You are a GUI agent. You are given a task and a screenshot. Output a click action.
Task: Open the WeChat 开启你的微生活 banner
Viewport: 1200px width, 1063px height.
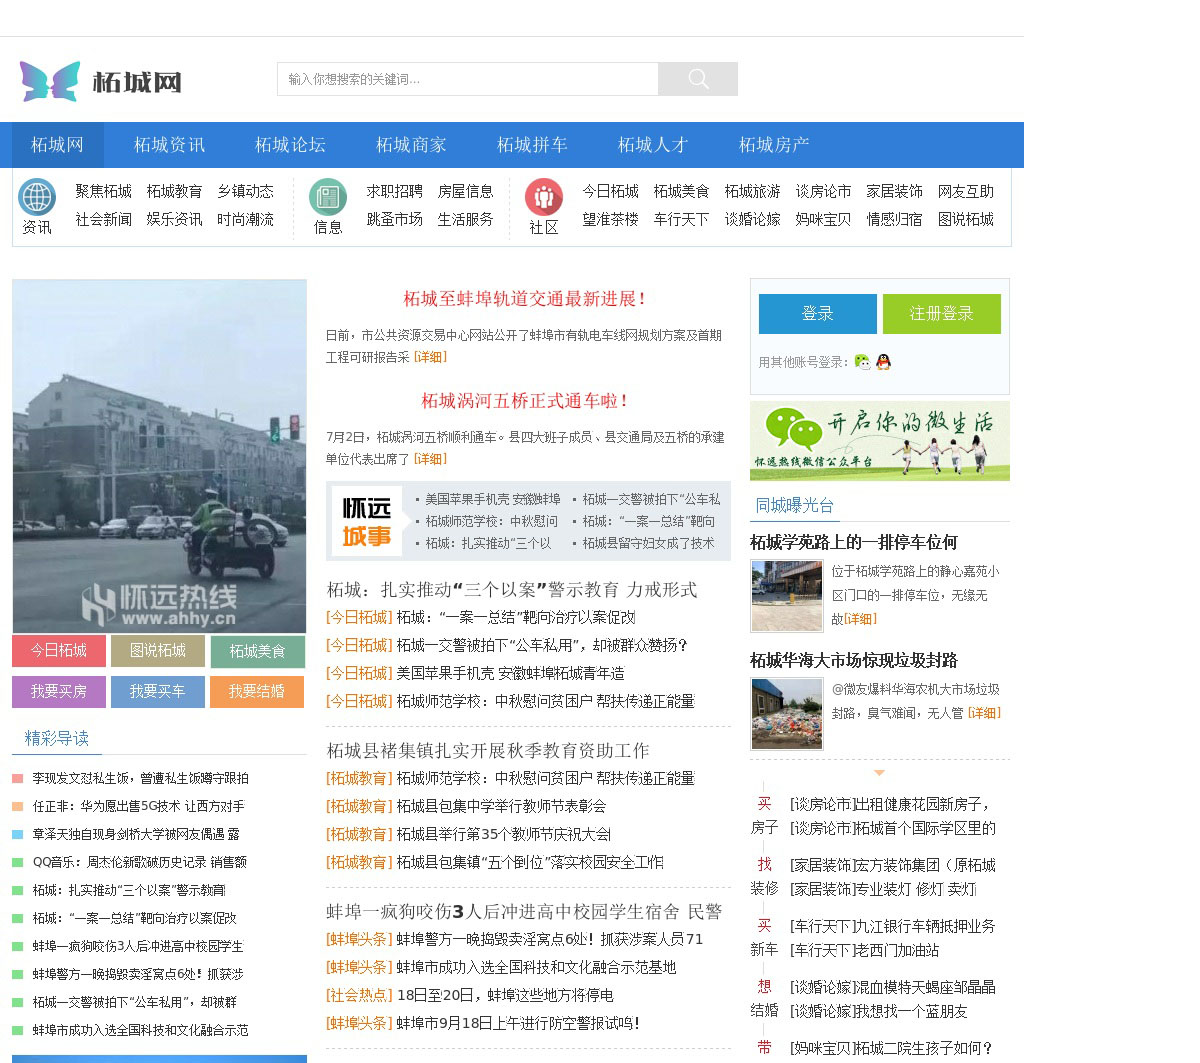[879, 441]
